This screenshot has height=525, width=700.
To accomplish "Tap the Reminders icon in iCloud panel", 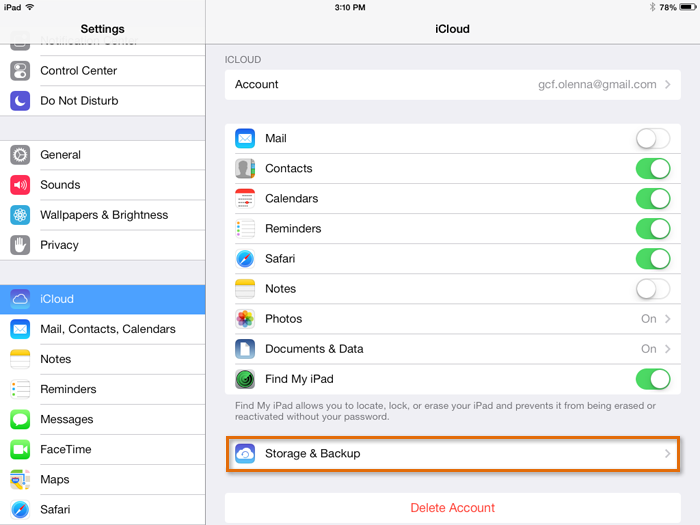I will pyautogui.click(x=245, y=229).
